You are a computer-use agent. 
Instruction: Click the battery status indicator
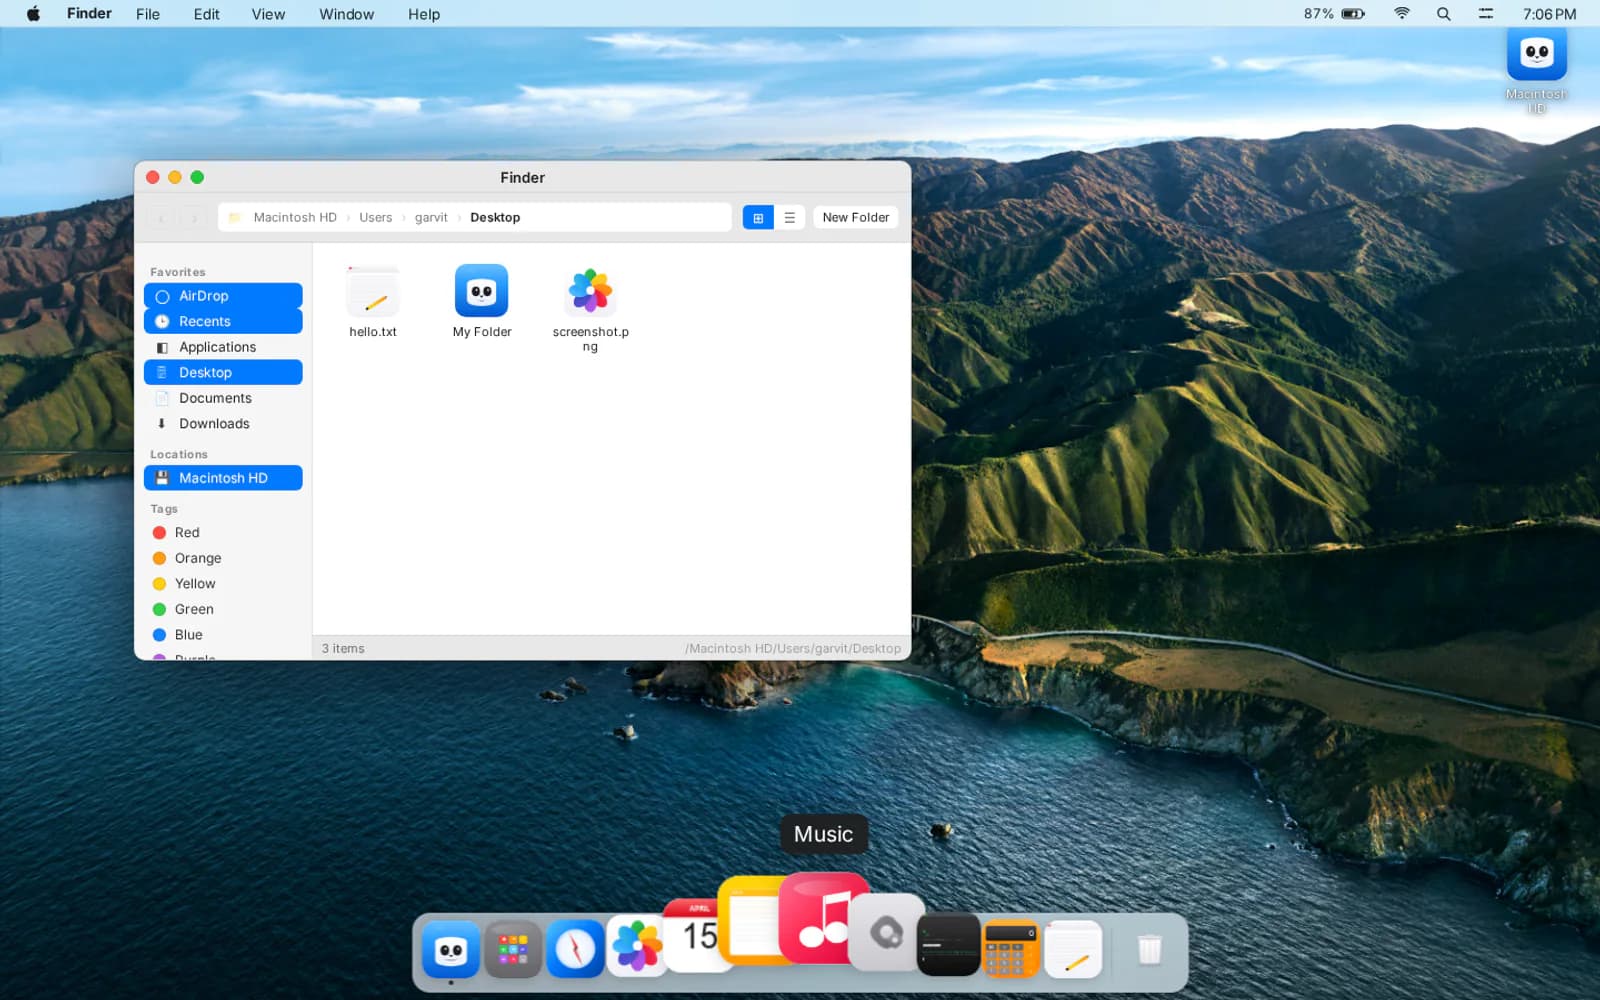coord(1334,14)
